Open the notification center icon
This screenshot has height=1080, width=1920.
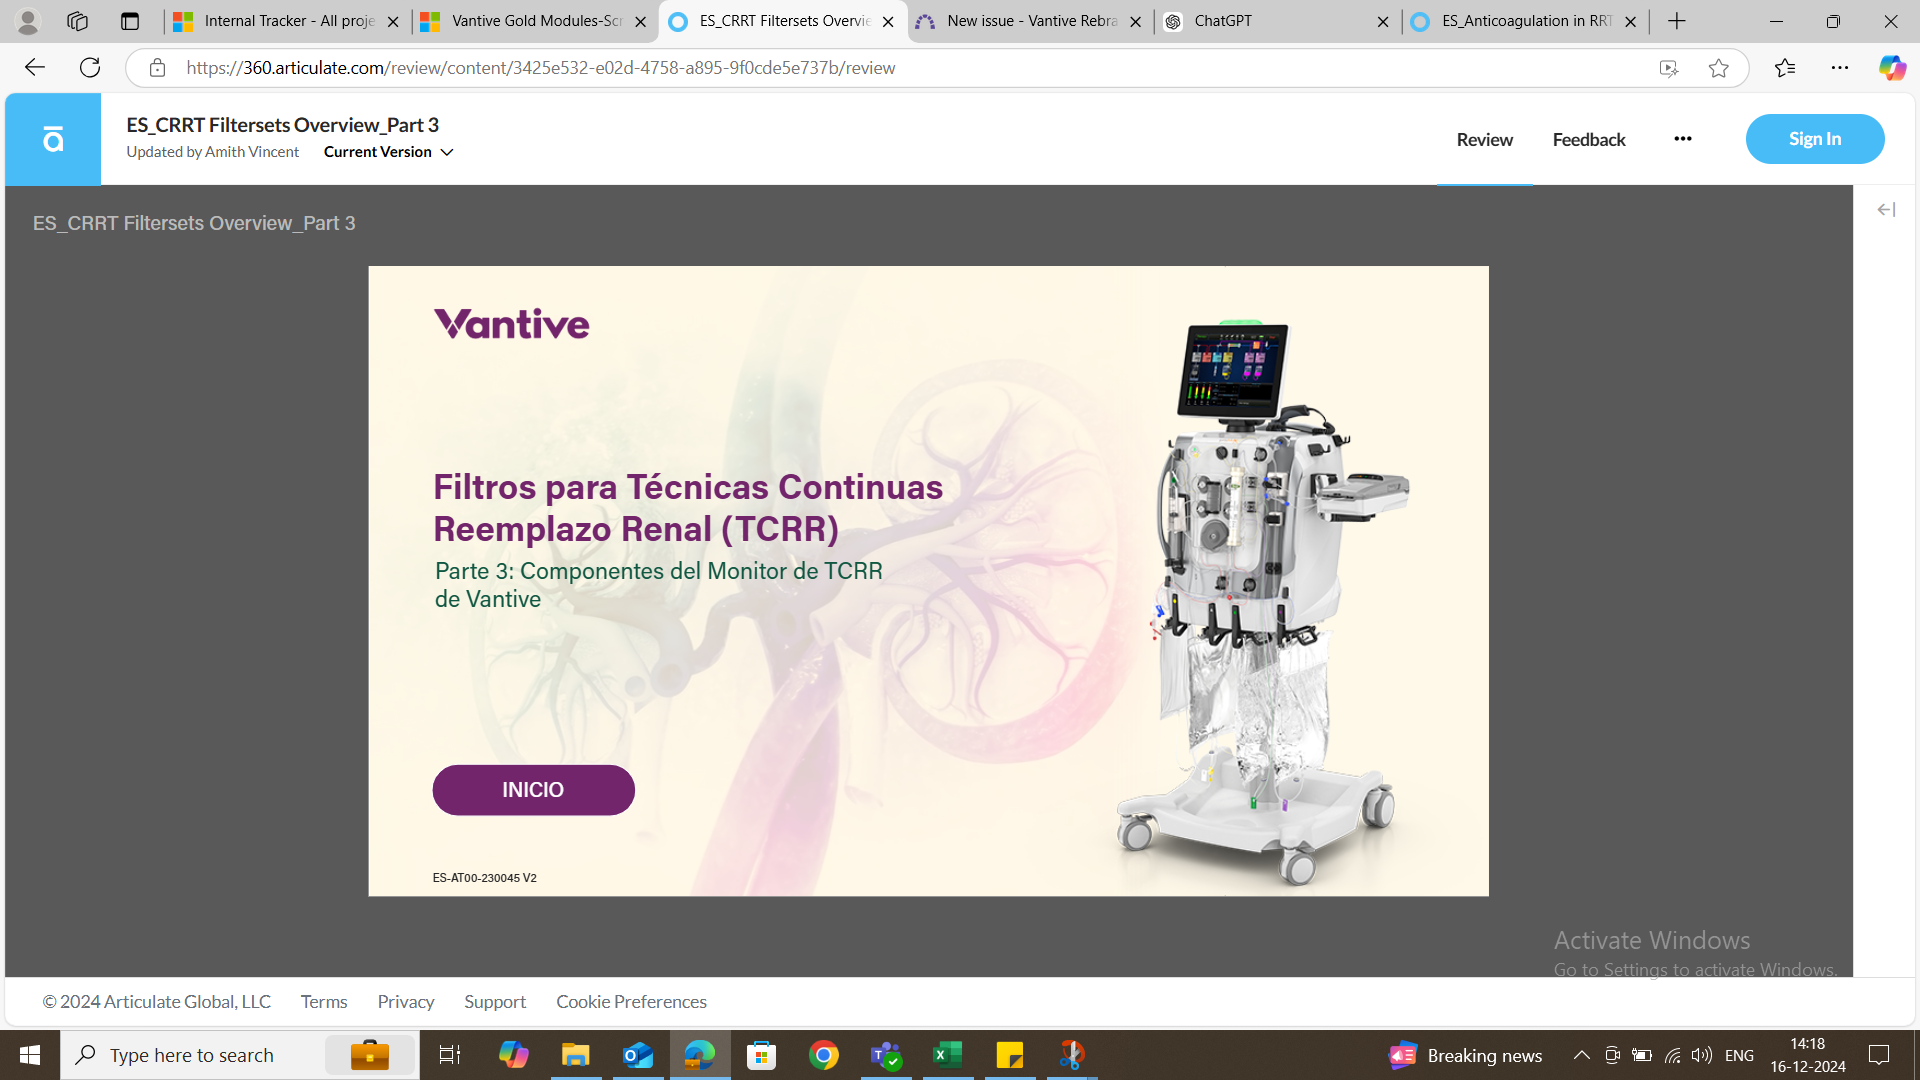point(1880,1055)
